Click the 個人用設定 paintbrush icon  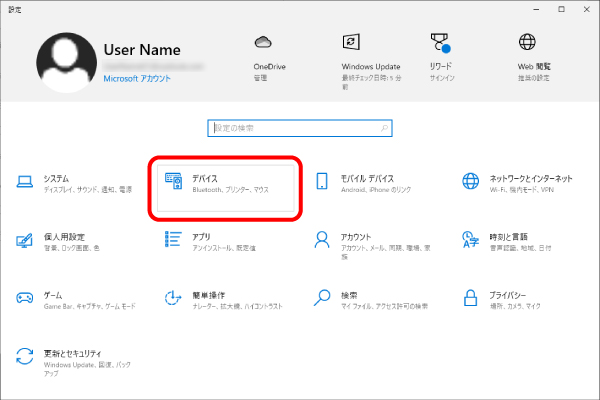point(25,240)
